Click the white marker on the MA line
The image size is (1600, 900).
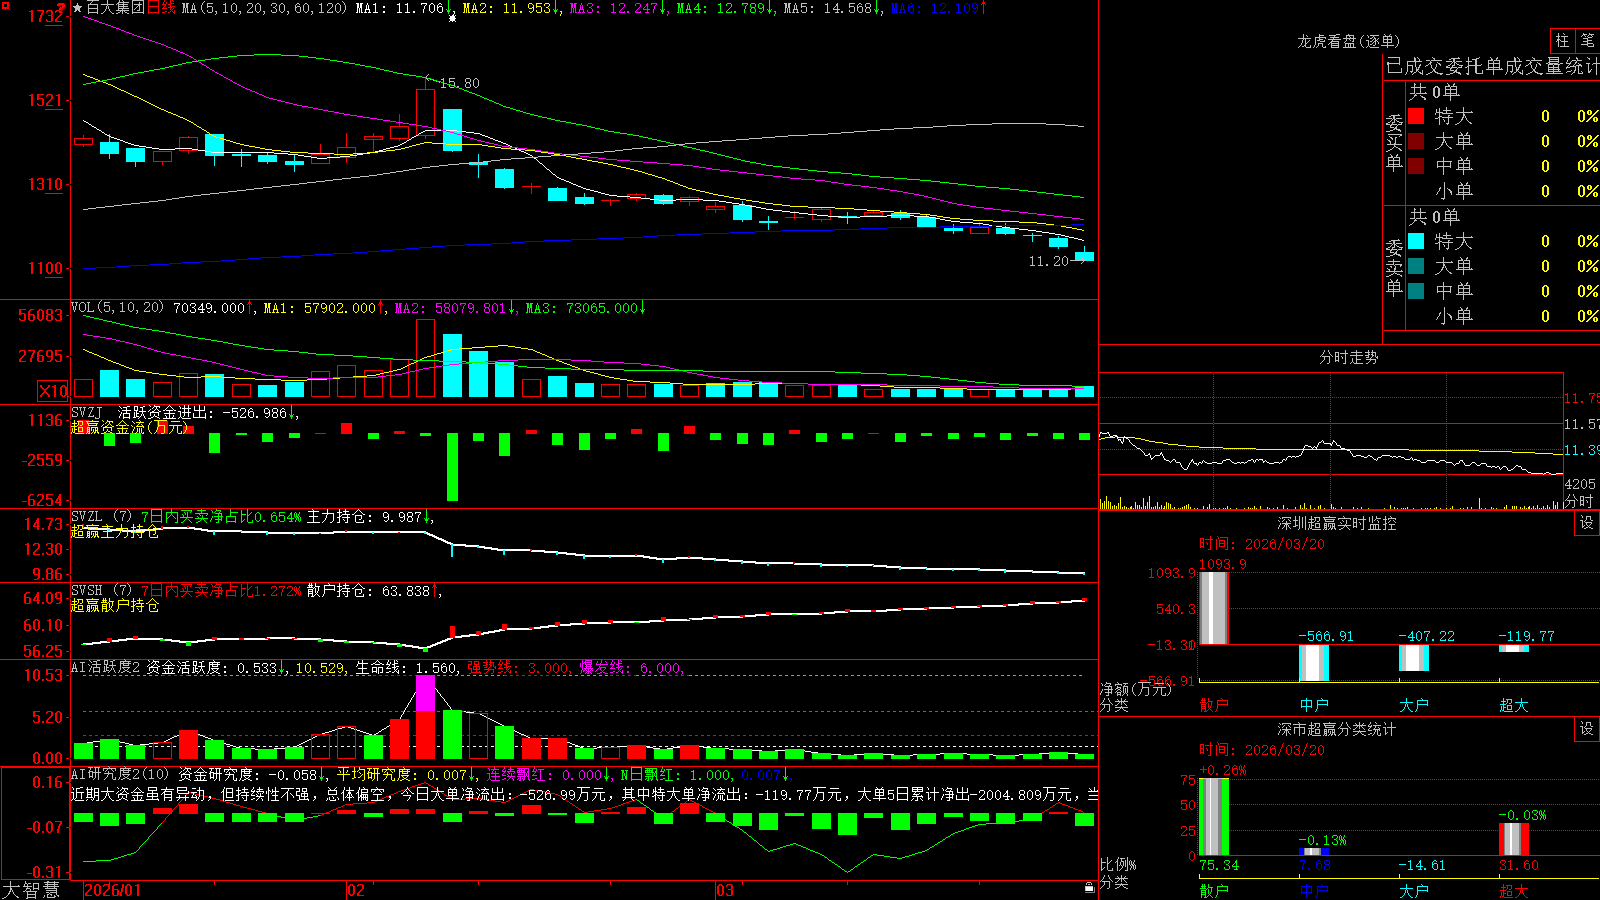coord(452,18)
